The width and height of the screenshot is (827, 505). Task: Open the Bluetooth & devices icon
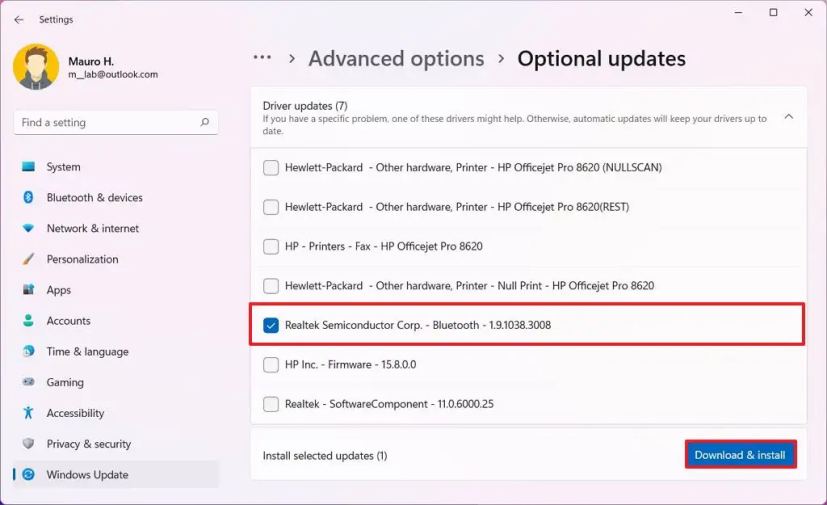click(28, 198)
